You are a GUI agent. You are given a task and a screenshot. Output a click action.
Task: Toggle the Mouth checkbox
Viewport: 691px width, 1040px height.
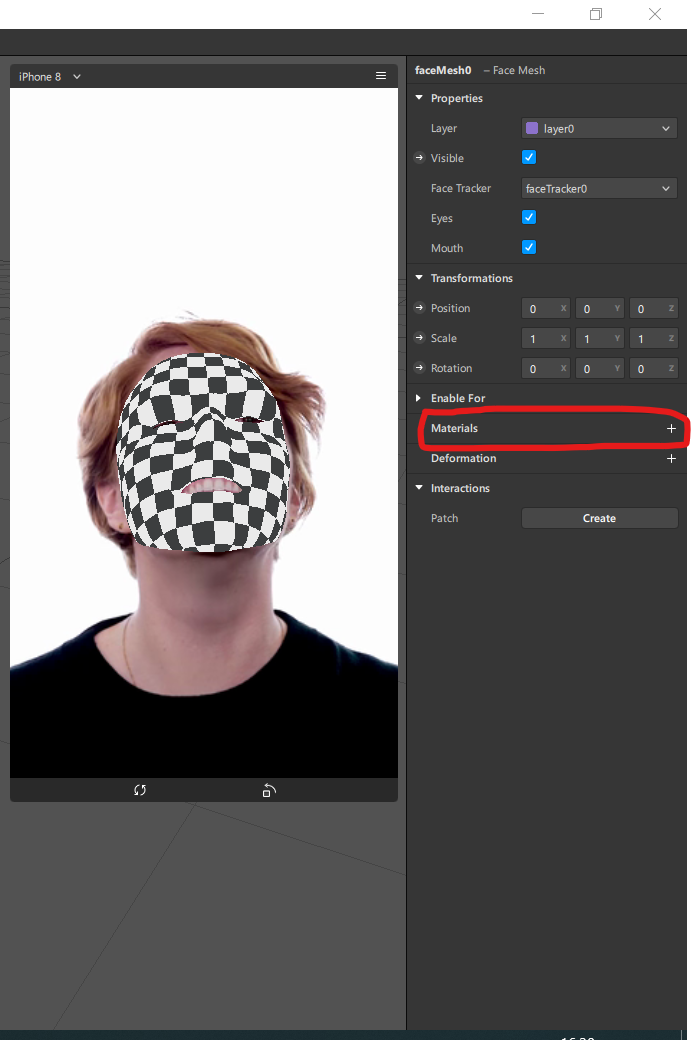[529, 247]
